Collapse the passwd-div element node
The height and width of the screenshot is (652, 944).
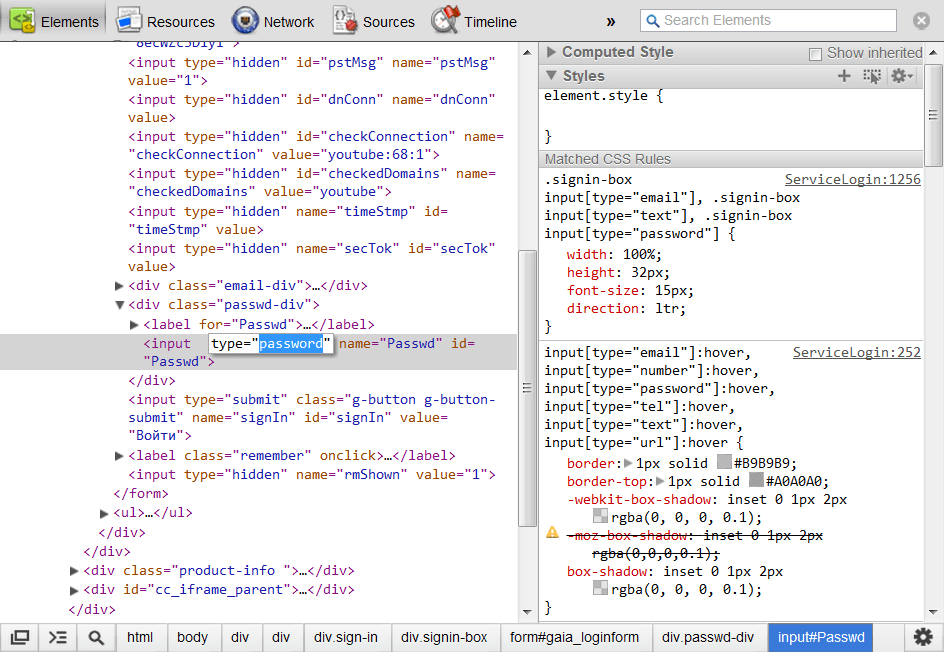[120, 305]
